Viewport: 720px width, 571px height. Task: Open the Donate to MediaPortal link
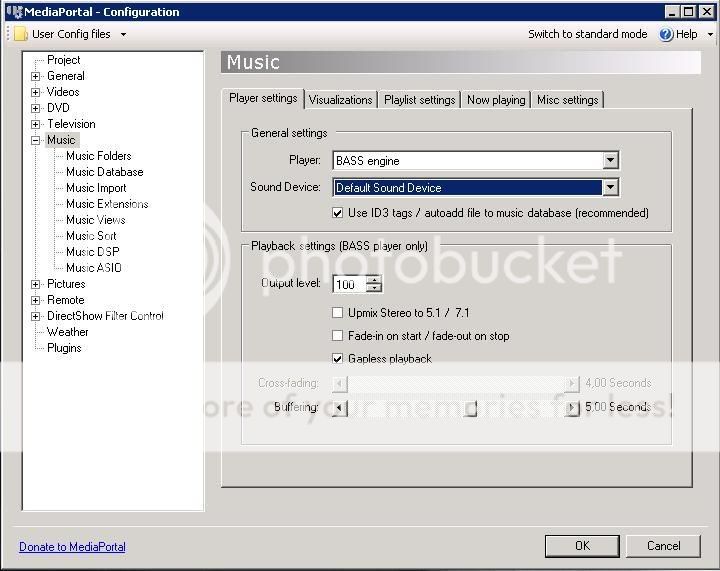coord(72,547)
